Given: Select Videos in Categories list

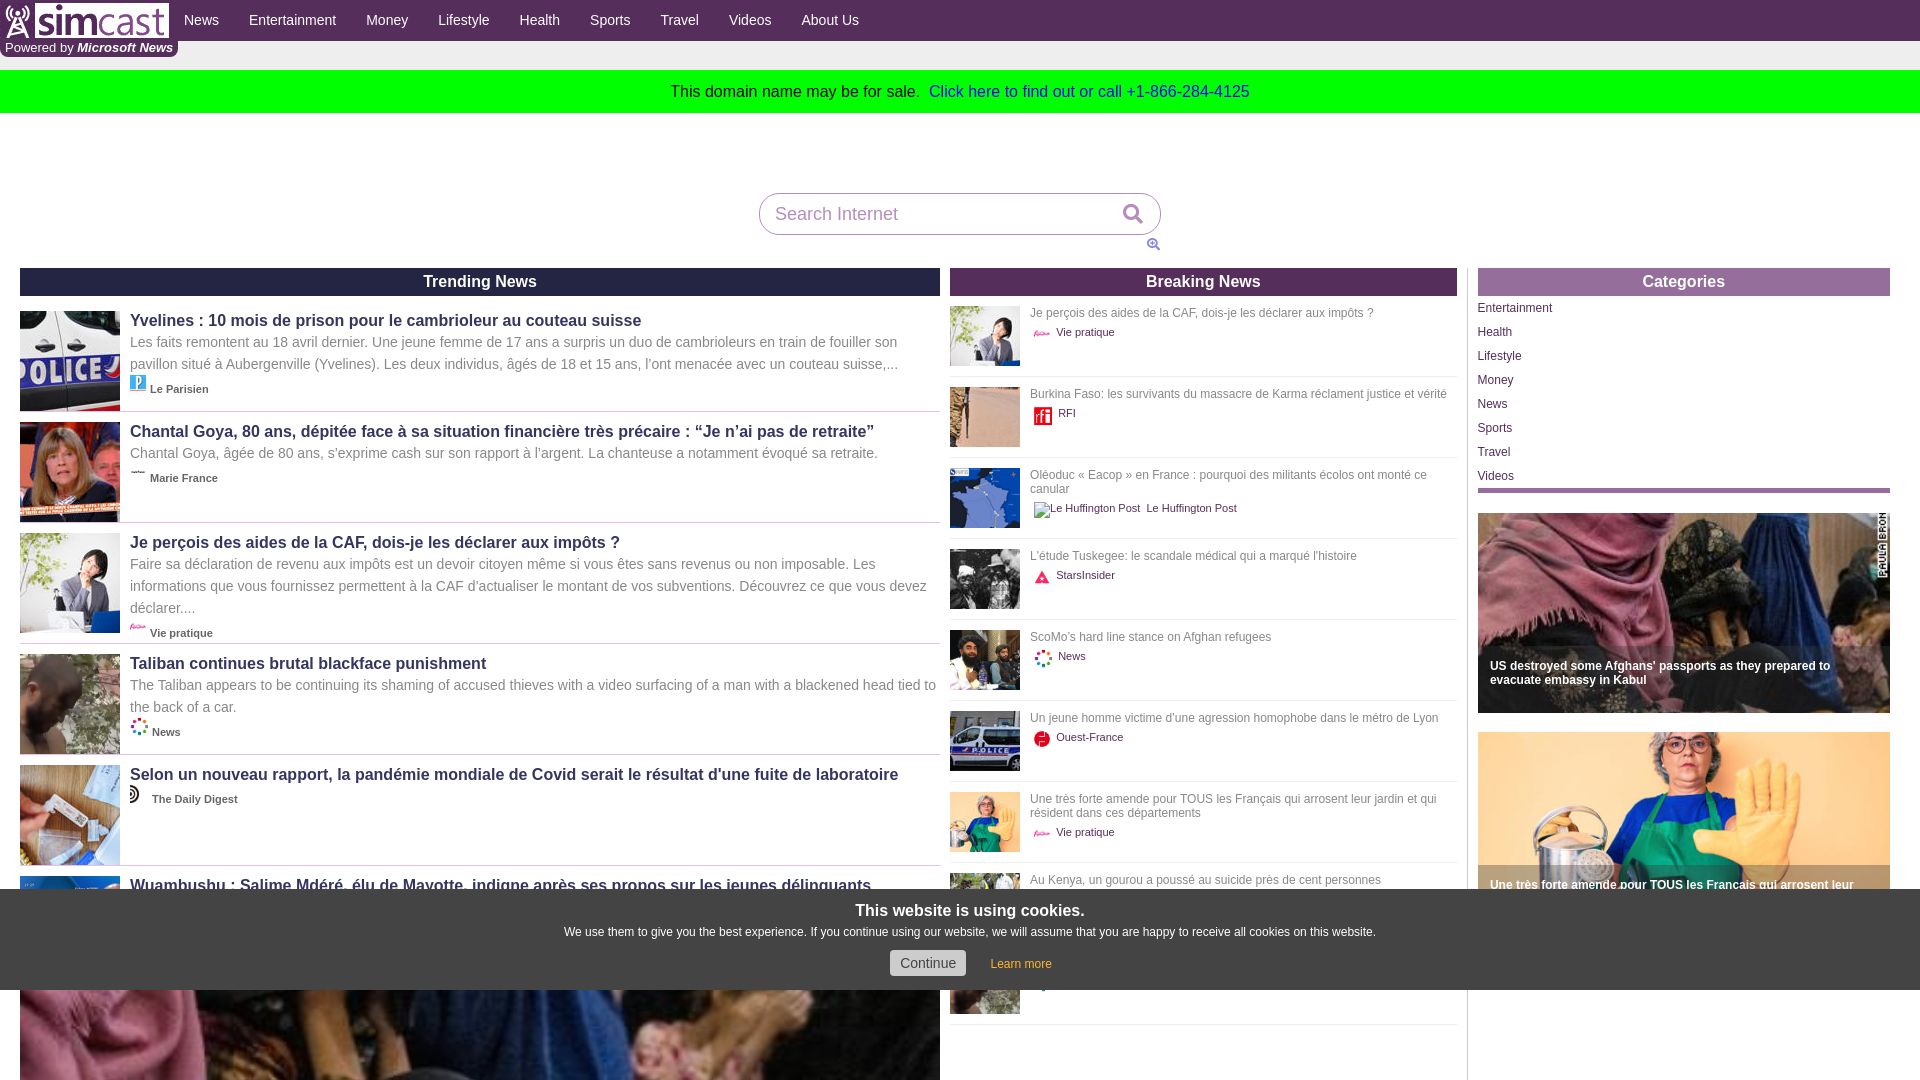Looking at the screenshot, I should tap(1495, 476).
